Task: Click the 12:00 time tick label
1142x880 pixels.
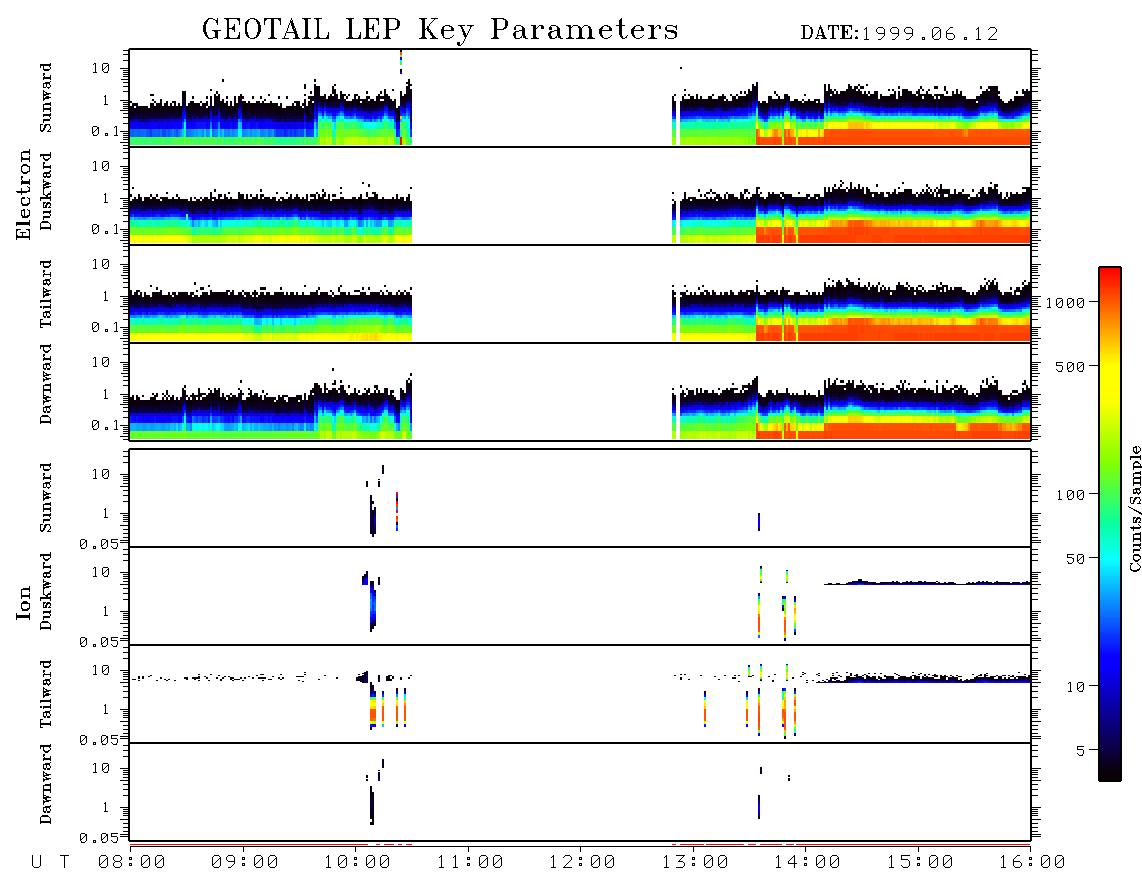Action: [x=582, y=863]
